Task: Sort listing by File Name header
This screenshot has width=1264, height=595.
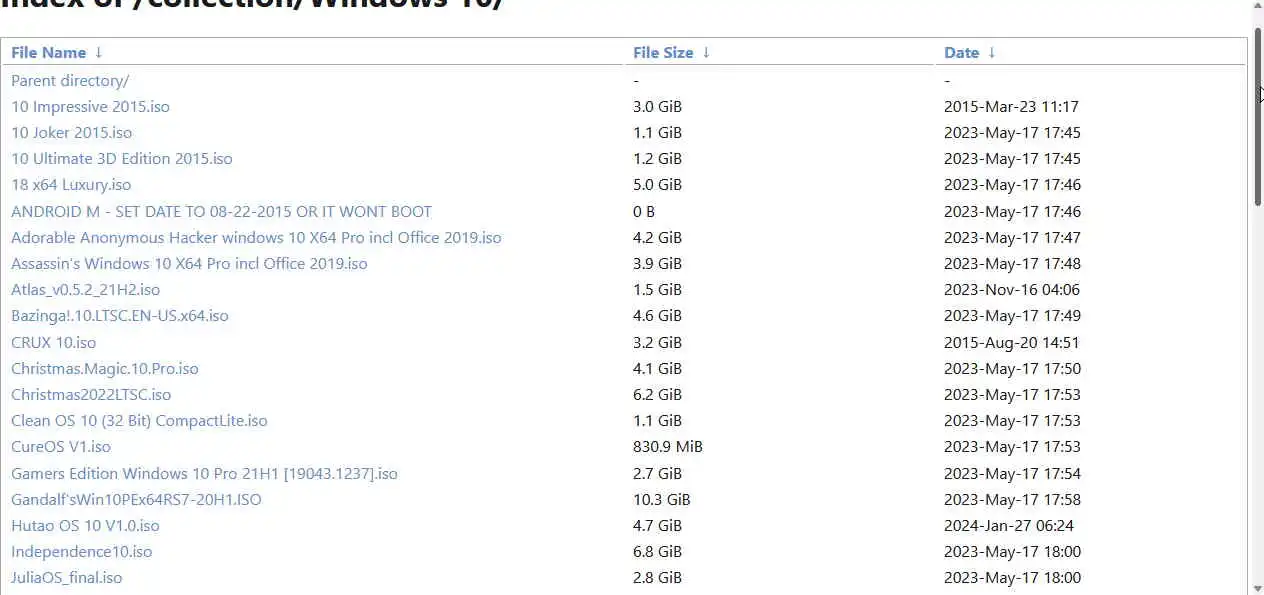Action: click(48, 53)
